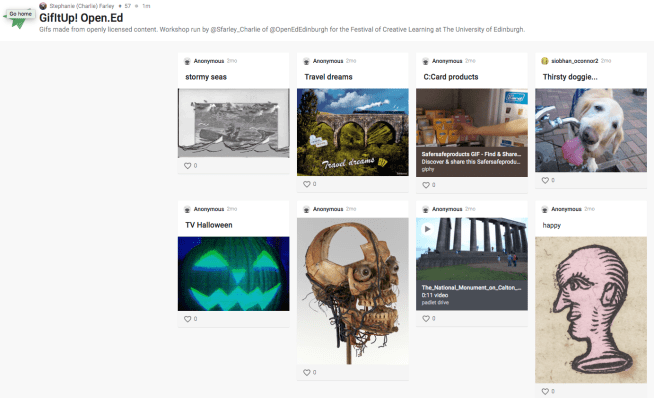This screenshot has width=654, height=398.
Task: Click Anonymous avatar on Travel dreams post
Action: tap(306, 61)
